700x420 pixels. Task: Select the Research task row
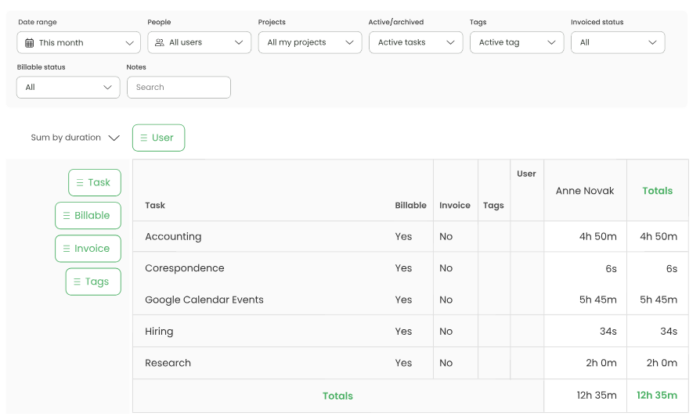pyautogui.click(x=410, y=363)
